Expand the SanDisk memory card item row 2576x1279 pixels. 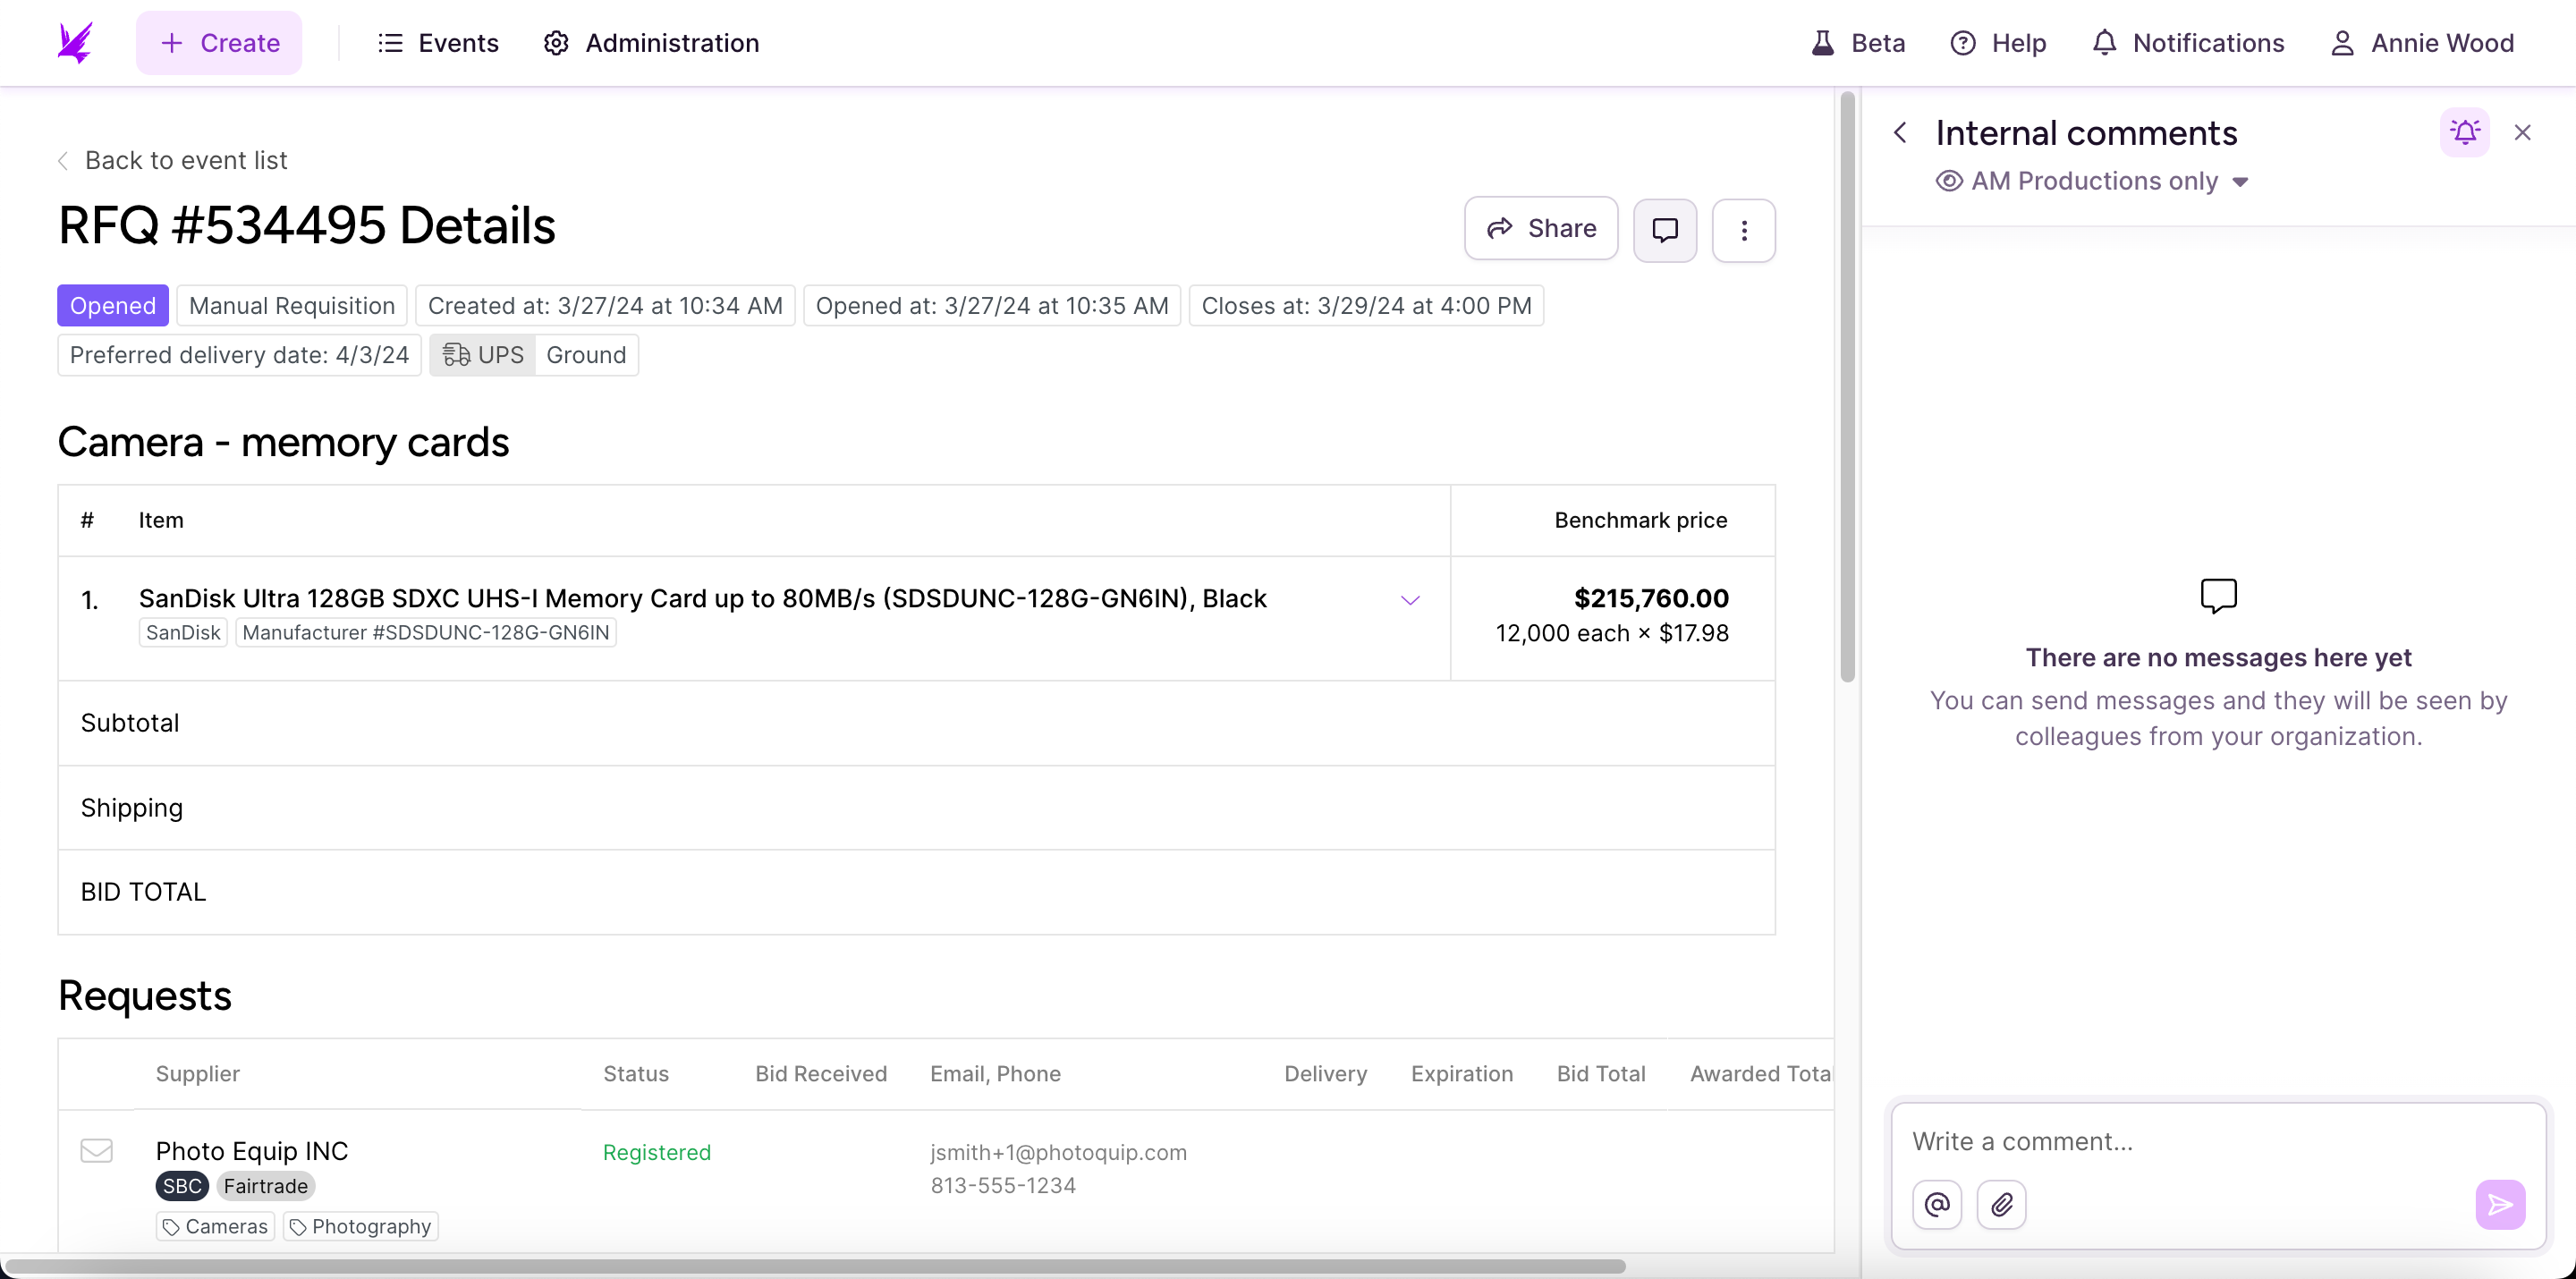tap(1410, 600)
